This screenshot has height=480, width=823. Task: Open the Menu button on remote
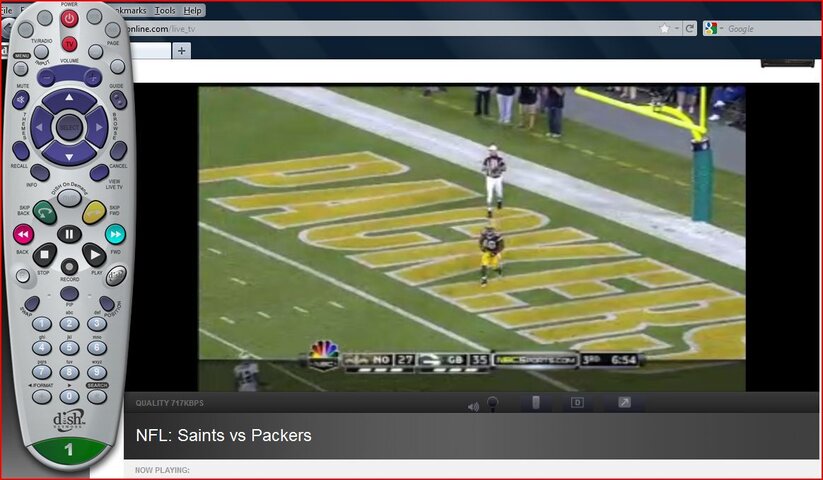pyautogui.click(x=20, y=68)
